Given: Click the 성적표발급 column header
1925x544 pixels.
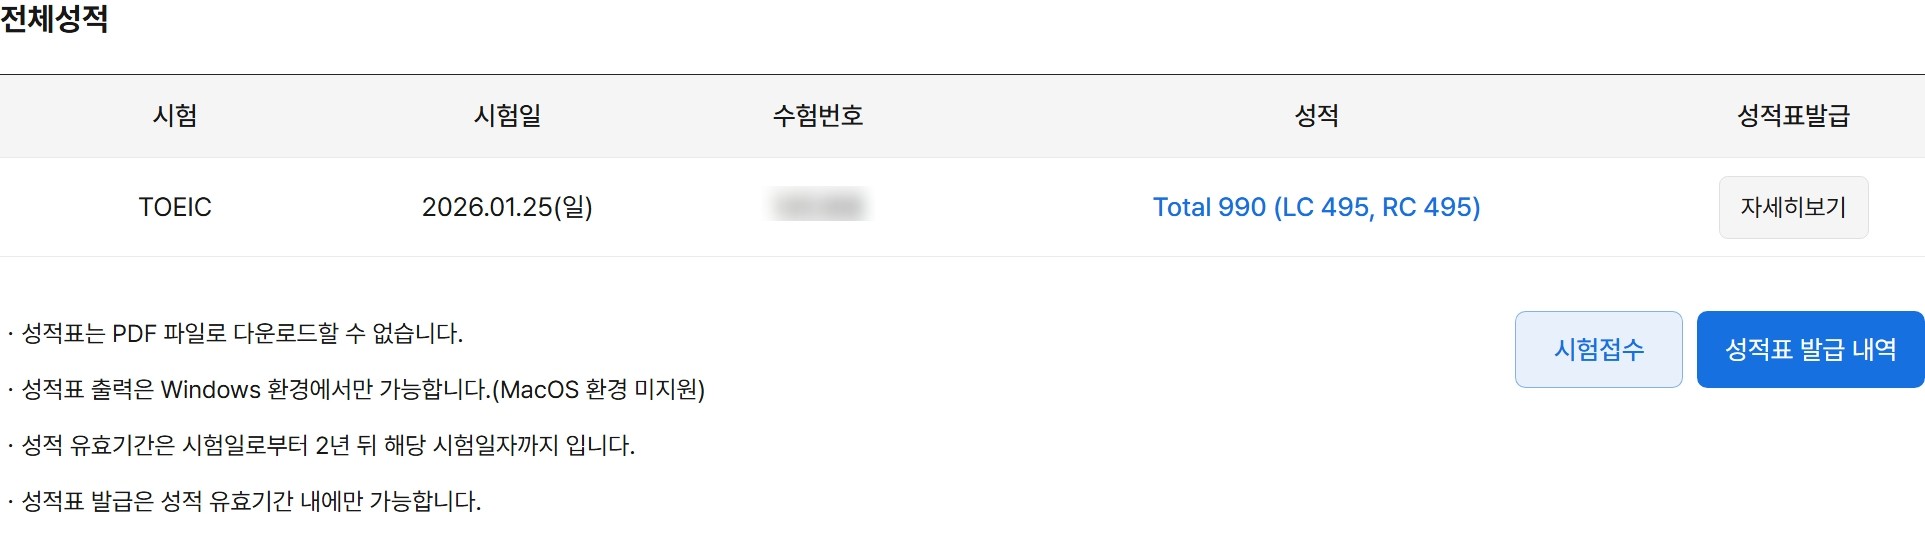Looking at the screenshot, I should [x=1793, y=116].
